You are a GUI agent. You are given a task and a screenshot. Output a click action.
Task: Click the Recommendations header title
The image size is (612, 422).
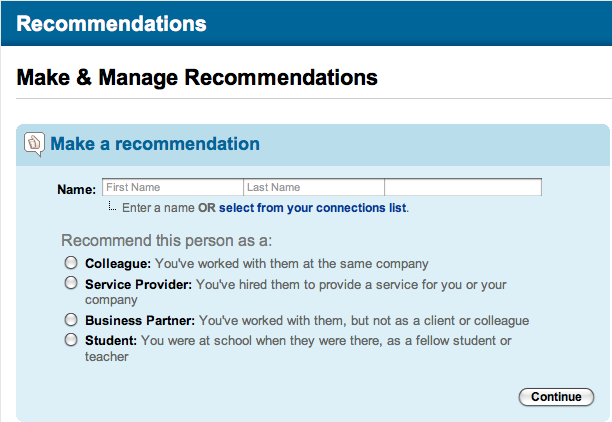click(x=112, y=24)
